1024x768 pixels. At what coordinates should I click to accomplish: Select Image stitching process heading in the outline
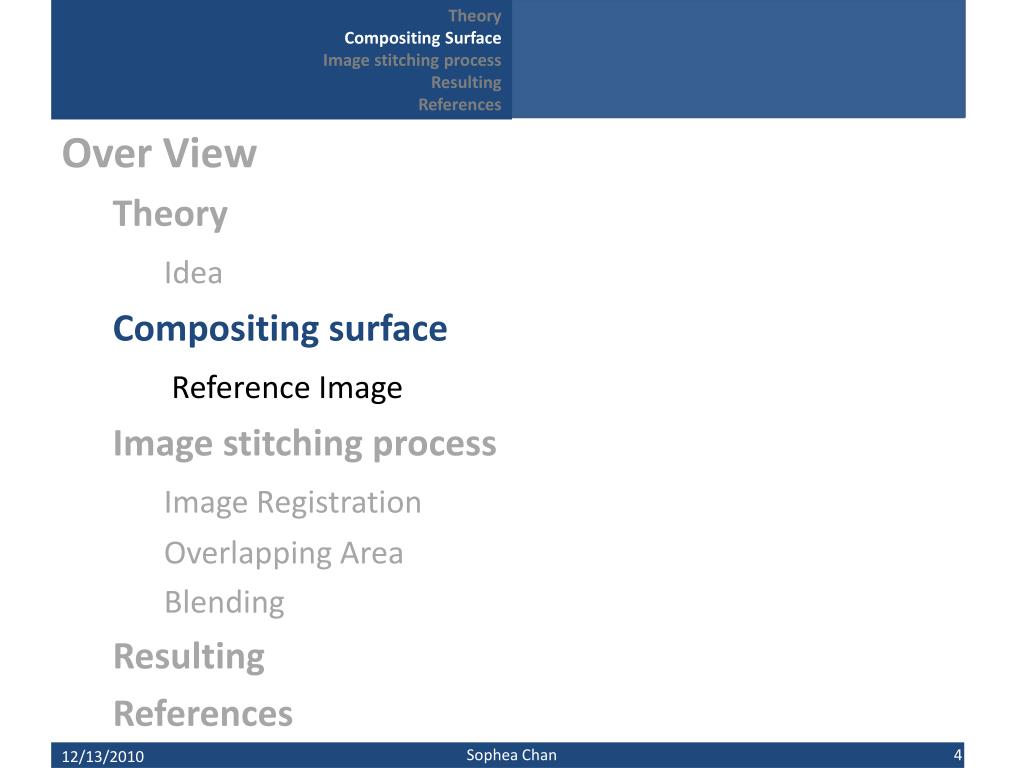click(x=304, y=443)
